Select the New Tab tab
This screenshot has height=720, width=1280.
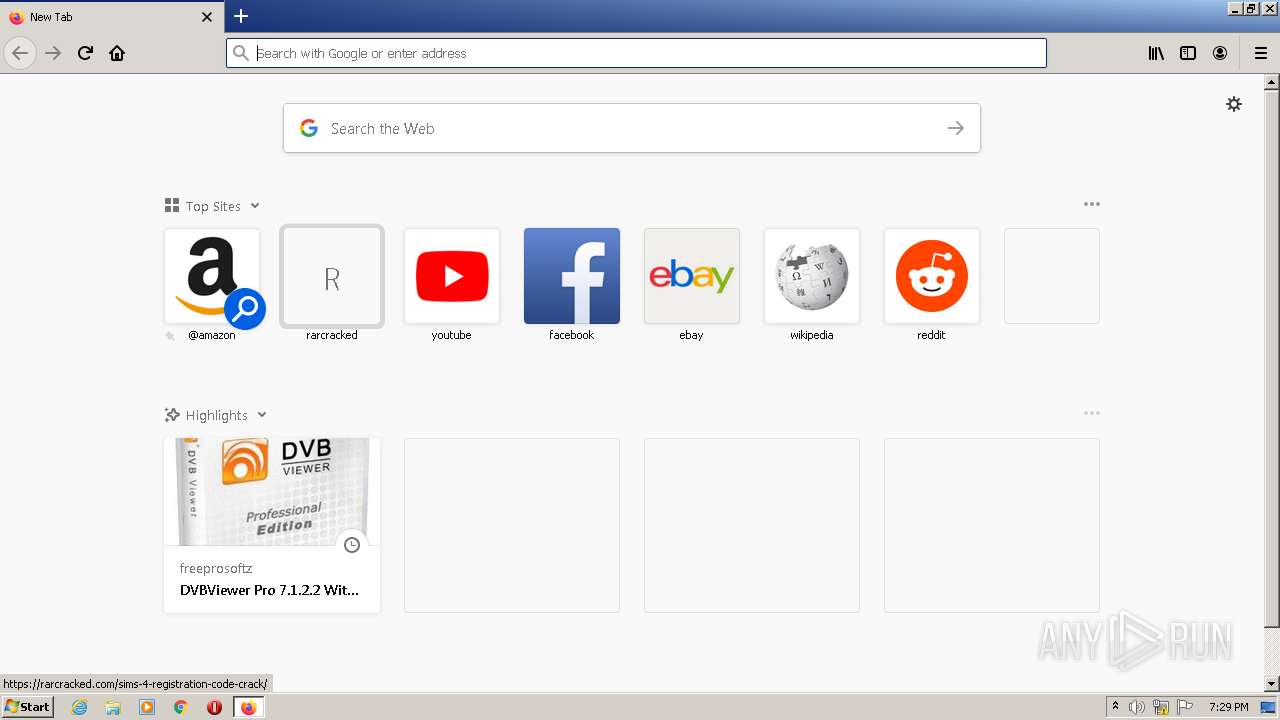pos(112,17)
